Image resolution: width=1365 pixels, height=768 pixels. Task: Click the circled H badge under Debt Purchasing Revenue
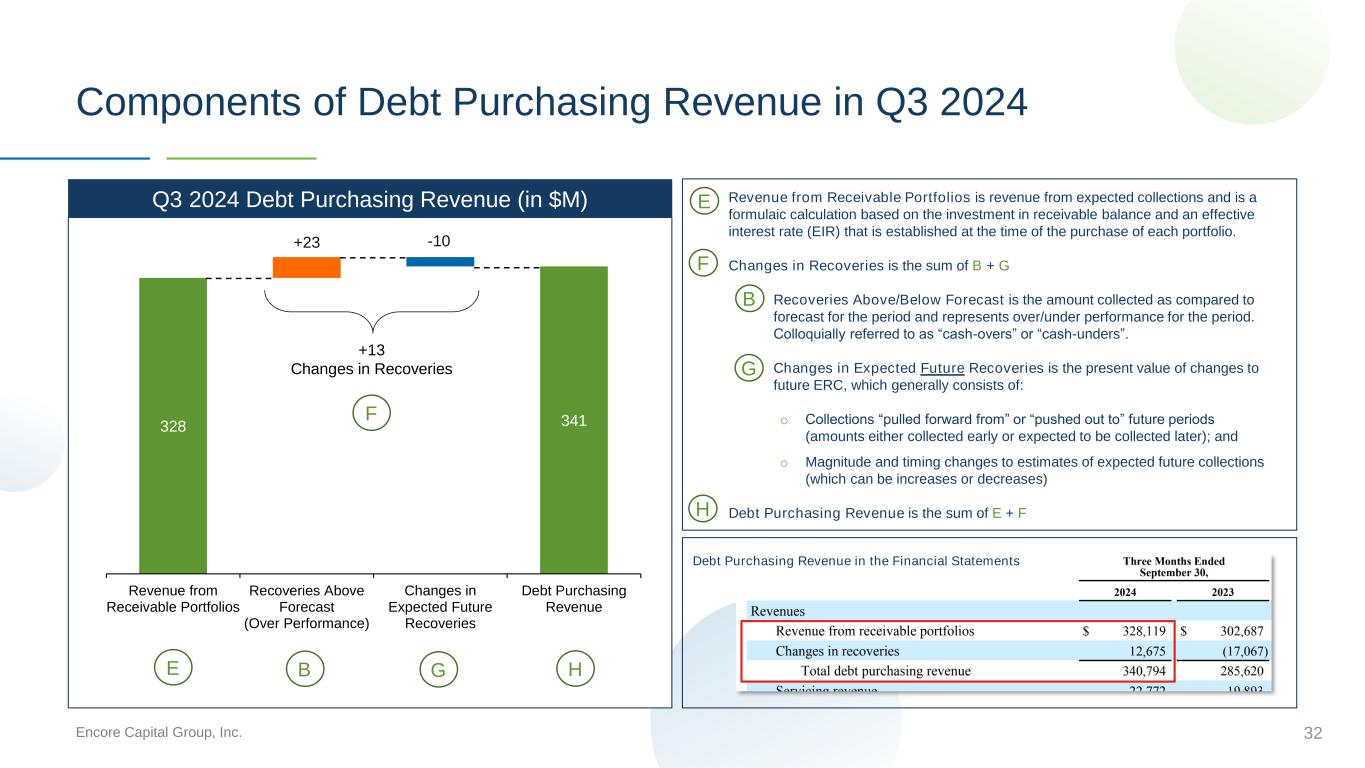pos(575,668)
